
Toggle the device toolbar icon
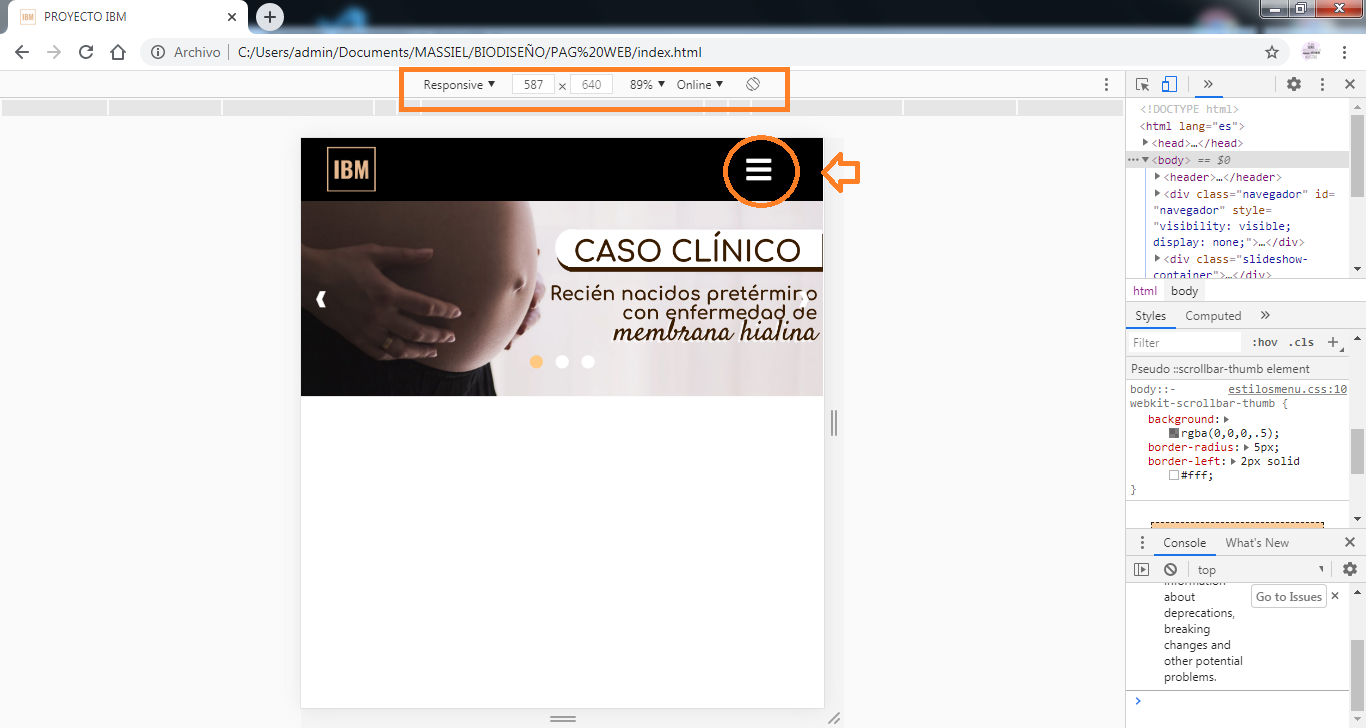[x=1168, y=85]
